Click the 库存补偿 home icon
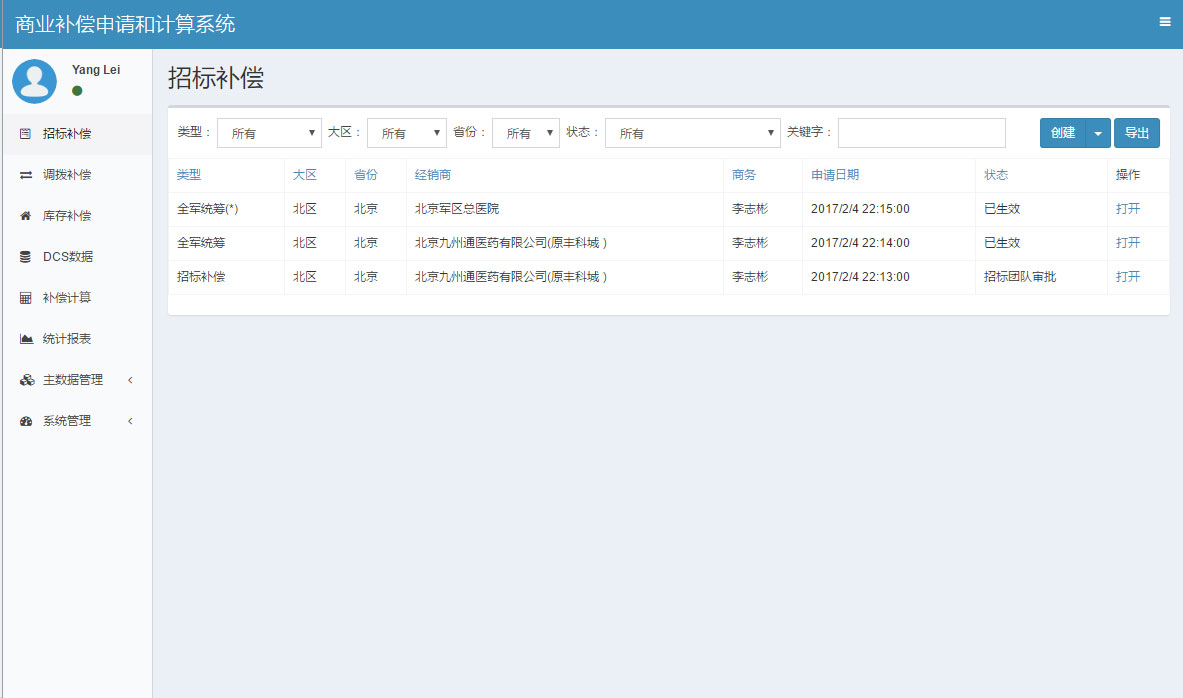 (x=26, y=216)
